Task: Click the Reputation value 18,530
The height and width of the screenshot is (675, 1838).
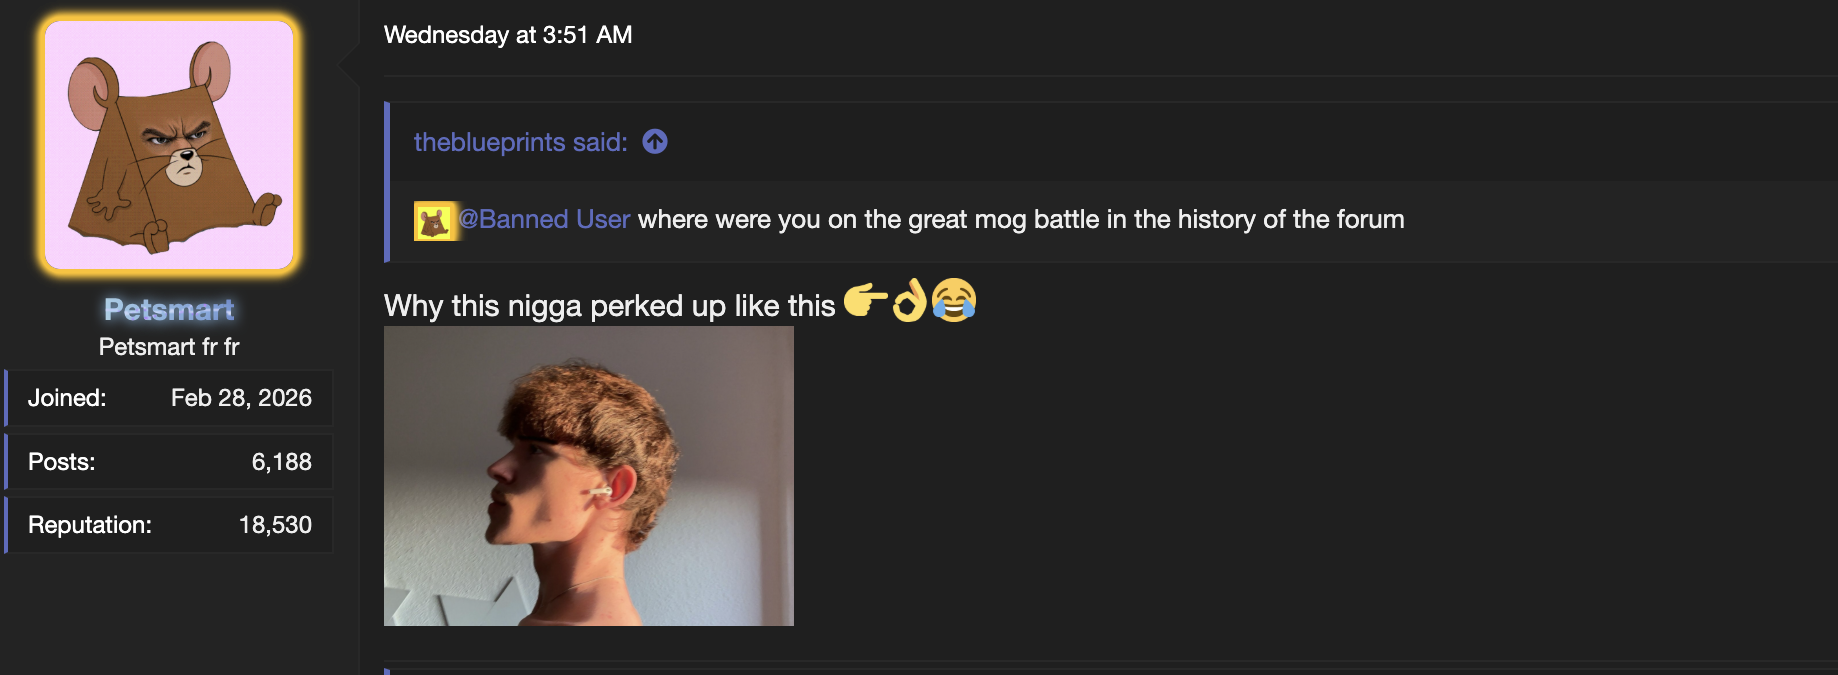Action: (x=275, y=525)
